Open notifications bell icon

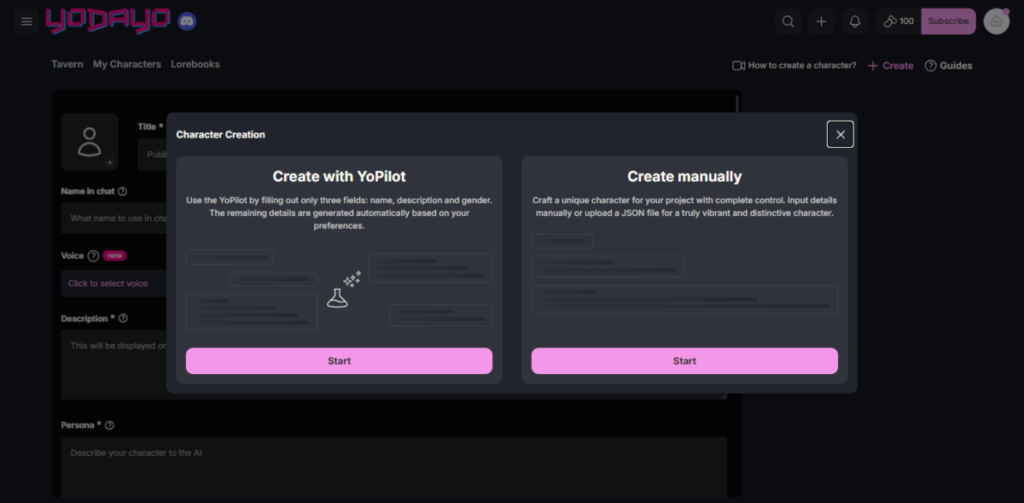click(854, 21)
